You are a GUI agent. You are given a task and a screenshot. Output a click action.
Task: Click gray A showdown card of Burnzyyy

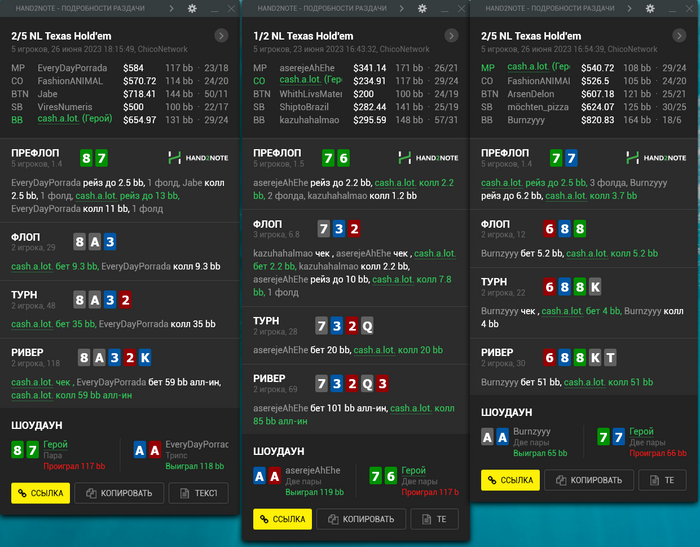[487, 437]
